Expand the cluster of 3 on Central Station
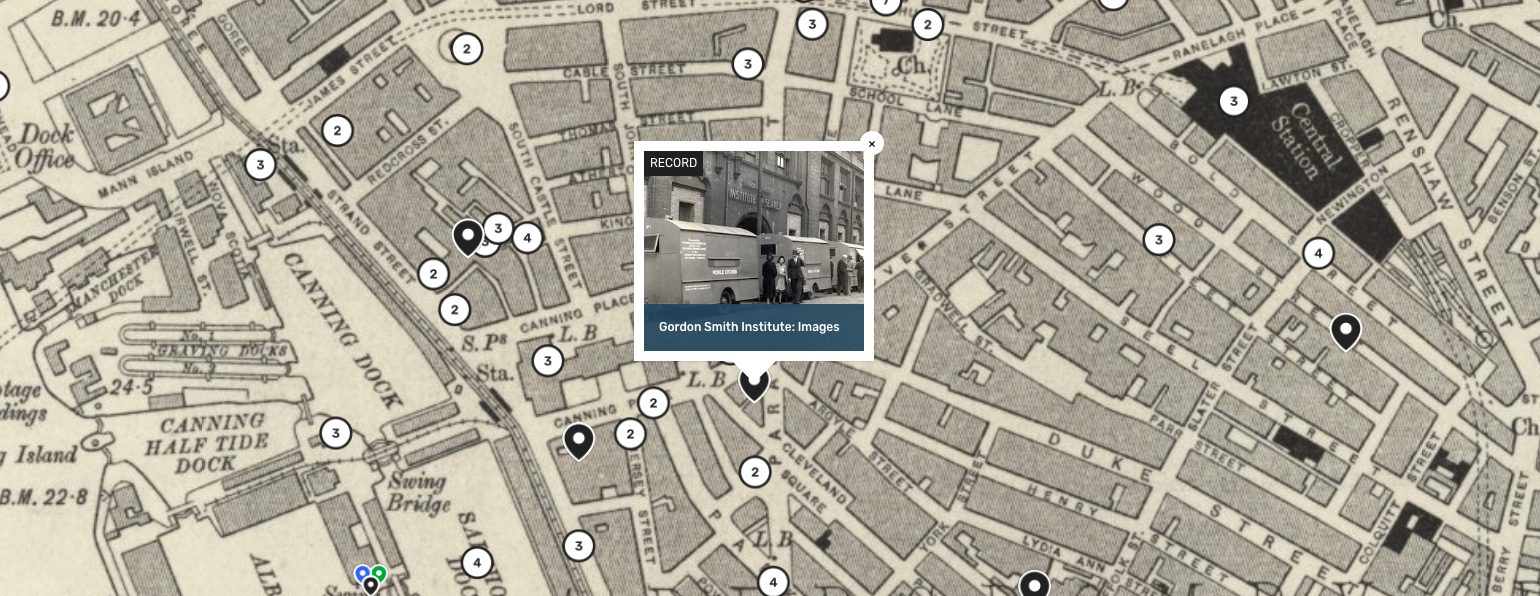1540x596 pixels. (x=1234, y=101)
